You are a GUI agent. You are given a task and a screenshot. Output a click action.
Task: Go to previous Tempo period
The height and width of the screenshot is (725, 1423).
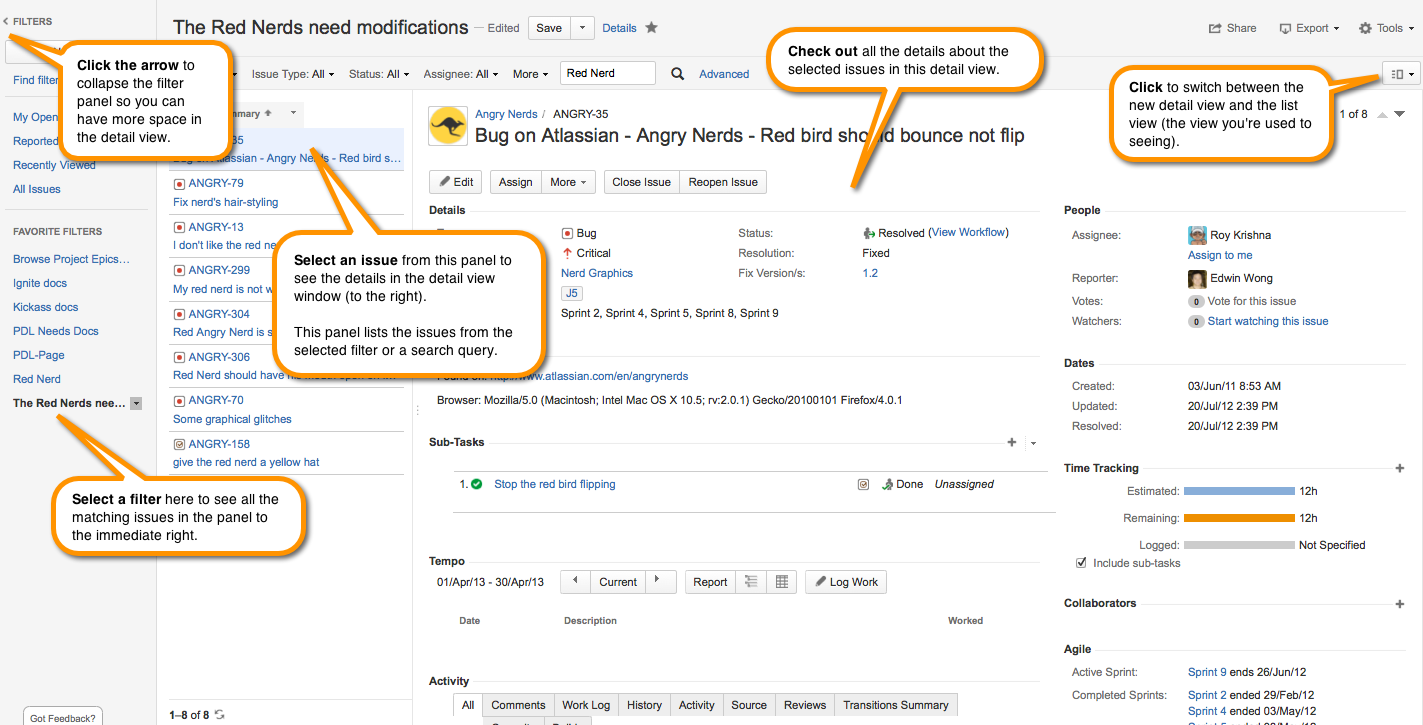click(x=575, y=581)
